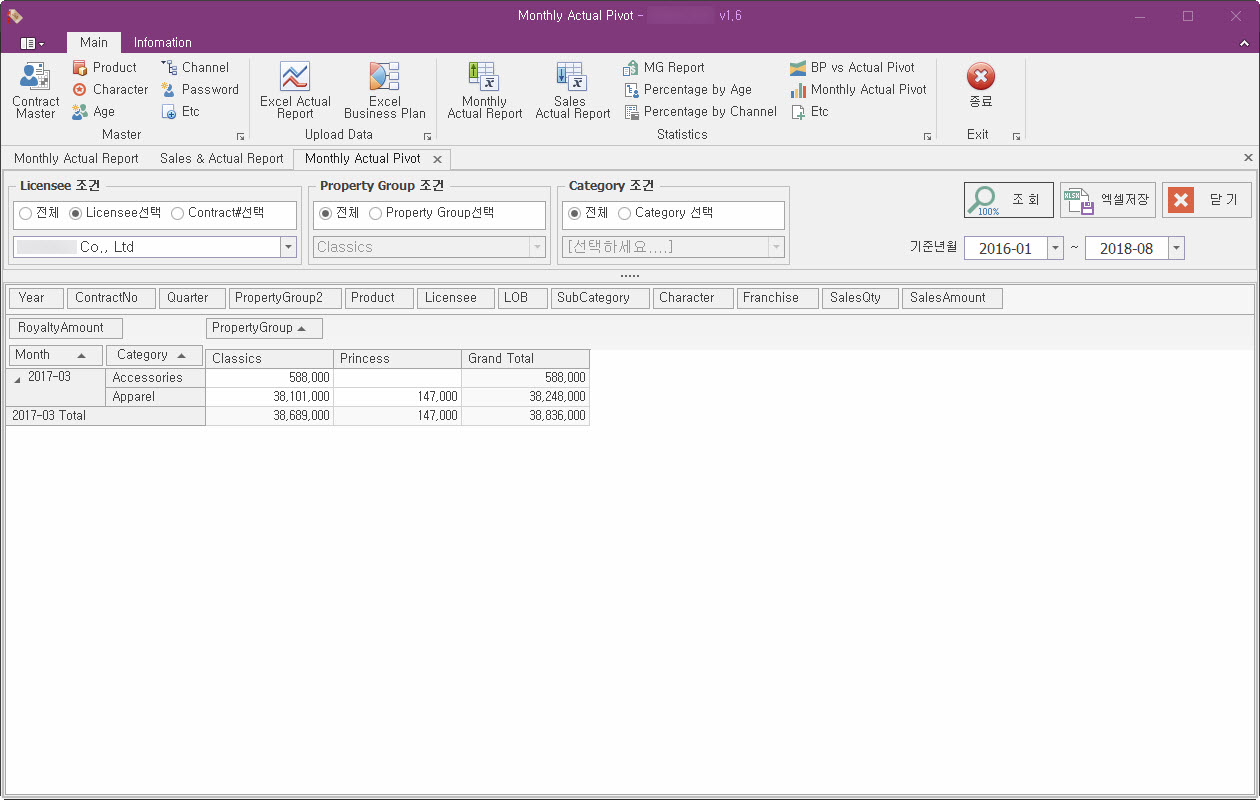This screenshot has height=800, width=1260.
Task: Collapse filter panel via dotted splitter
Action: [x=629, y=276]
